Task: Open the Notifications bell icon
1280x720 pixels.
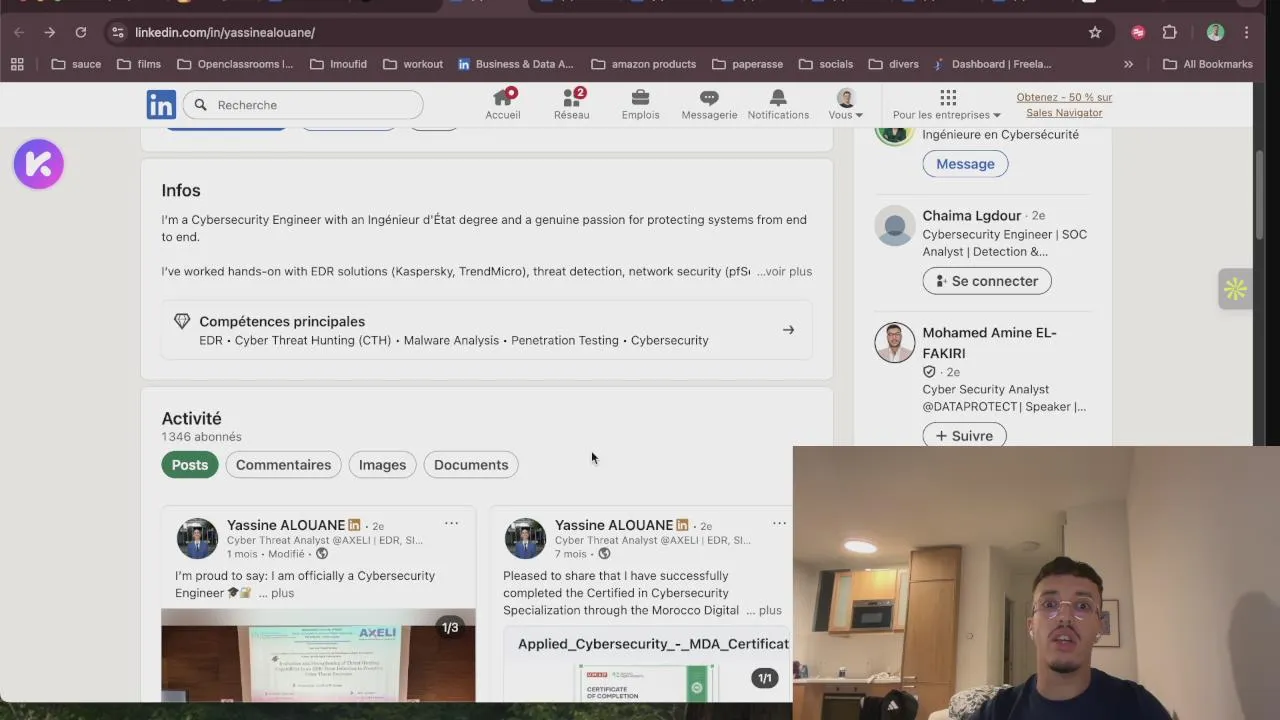Action: [x=778, y=104]
